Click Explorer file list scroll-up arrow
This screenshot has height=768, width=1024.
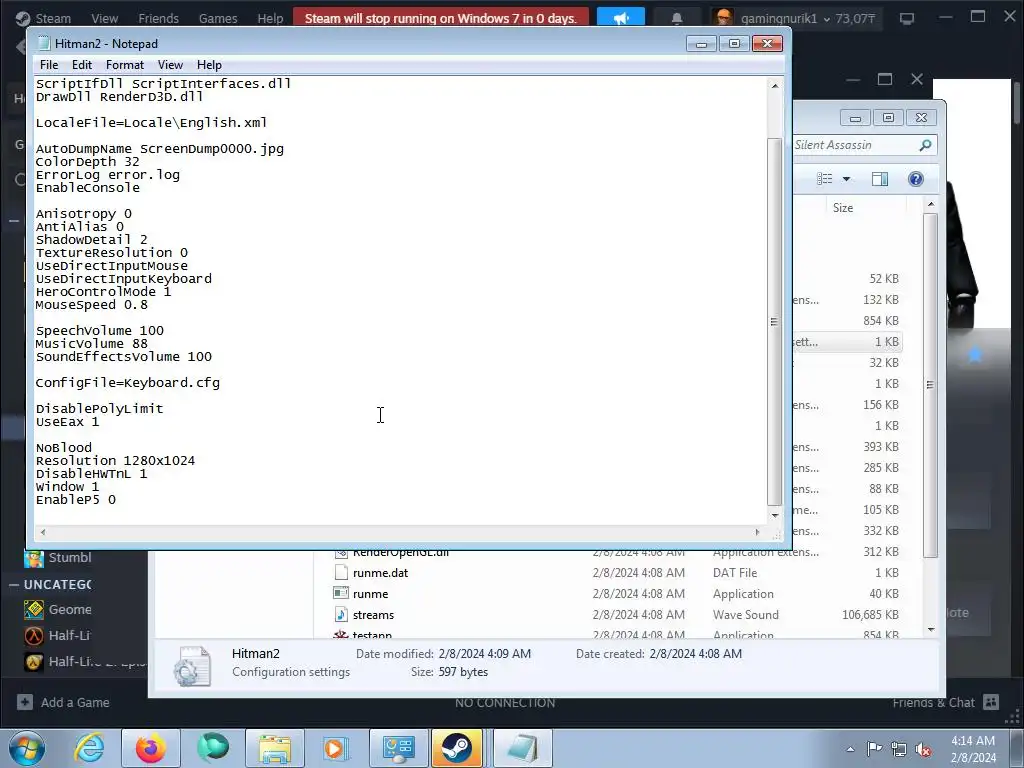click(x=931, y=204)
